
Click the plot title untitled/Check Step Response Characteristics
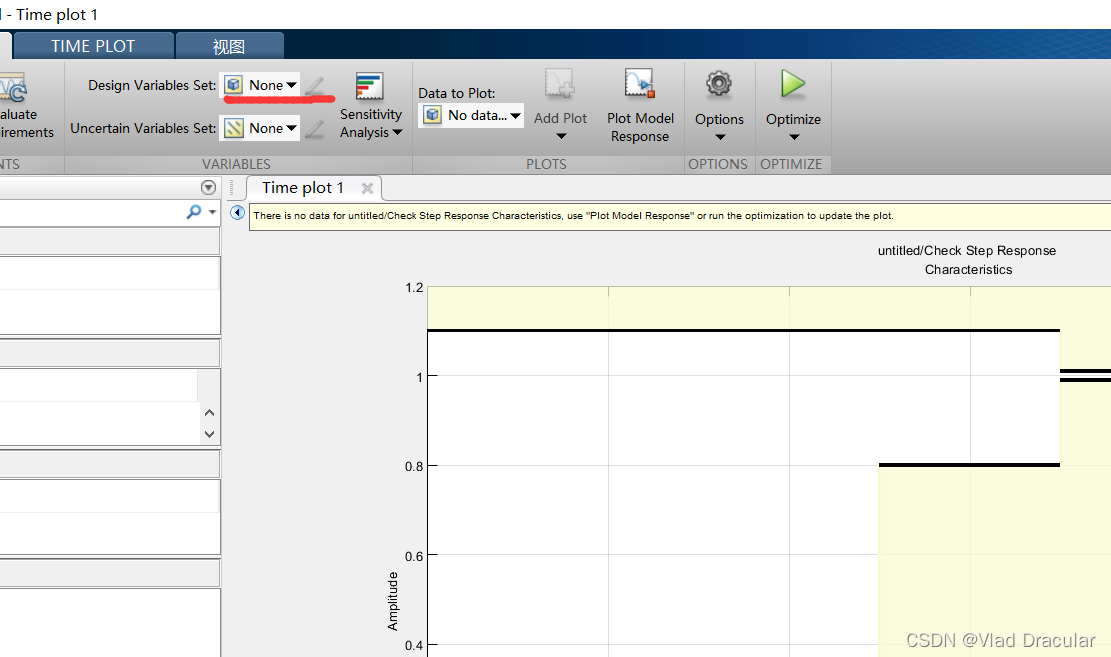[x=967, y=260]
